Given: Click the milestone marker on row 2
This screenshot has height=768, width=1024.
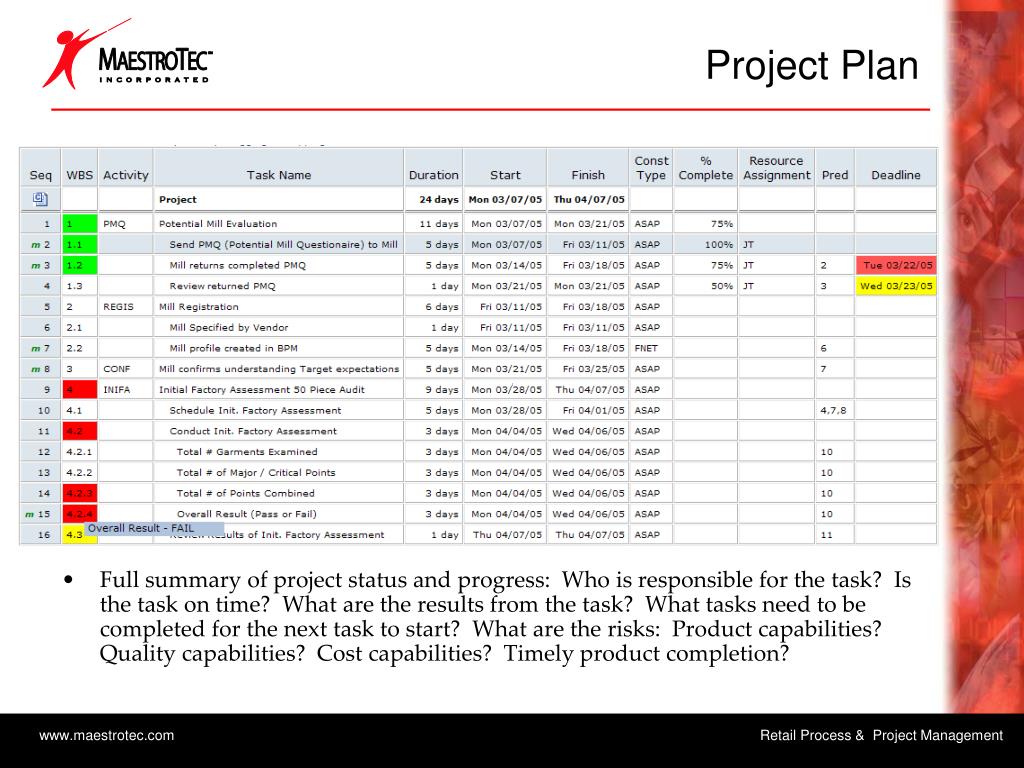Looking at the screenshot, I should [x=35, y=244].
